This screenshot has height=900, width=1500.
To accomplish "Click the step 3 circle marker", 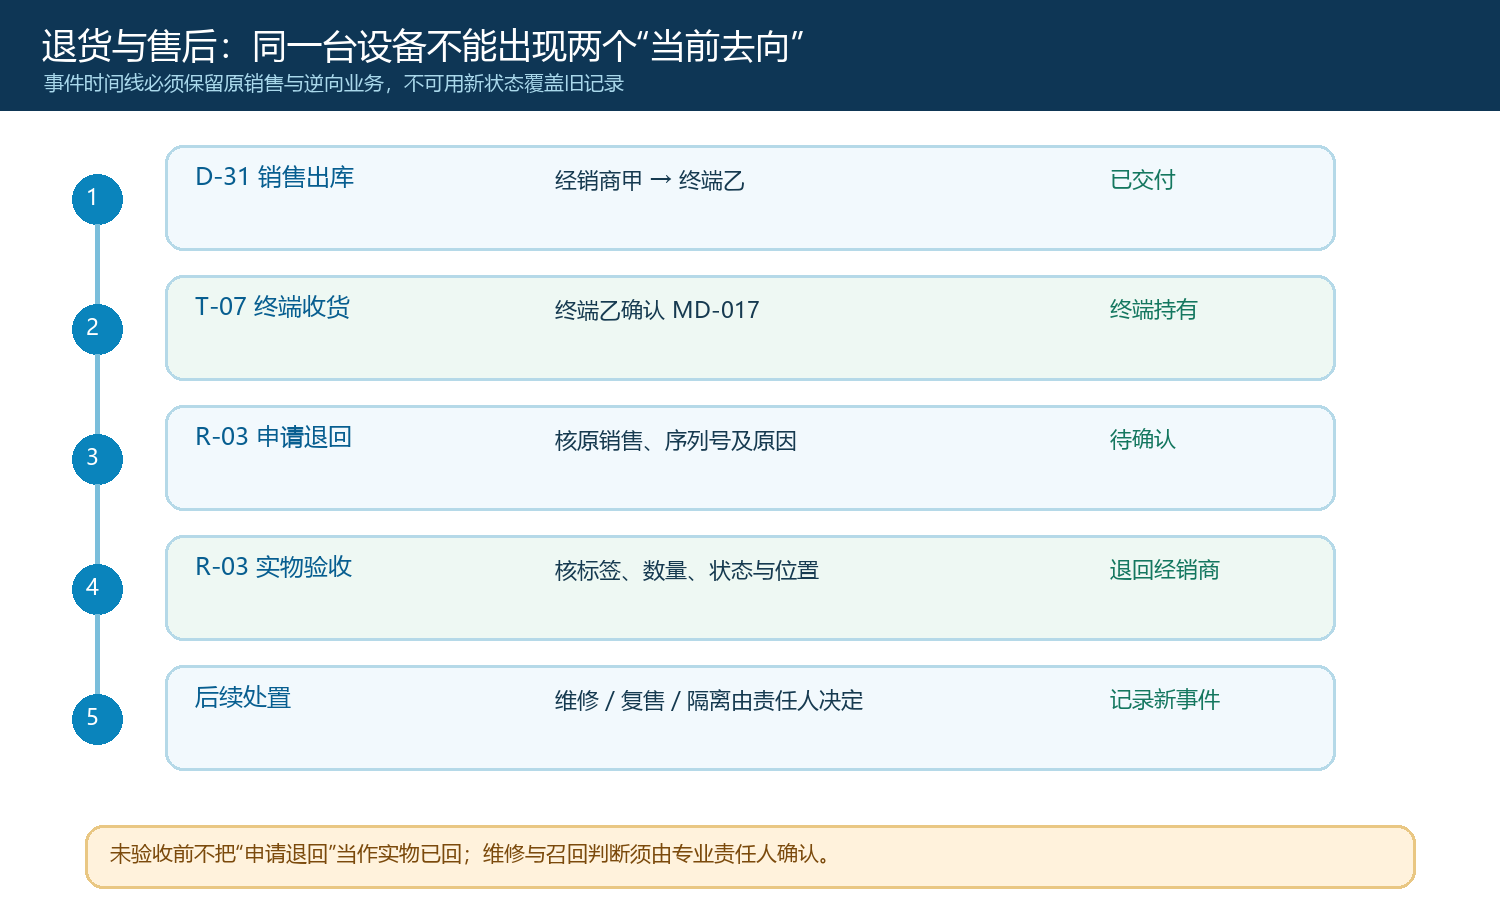I will tap(97, 459).
